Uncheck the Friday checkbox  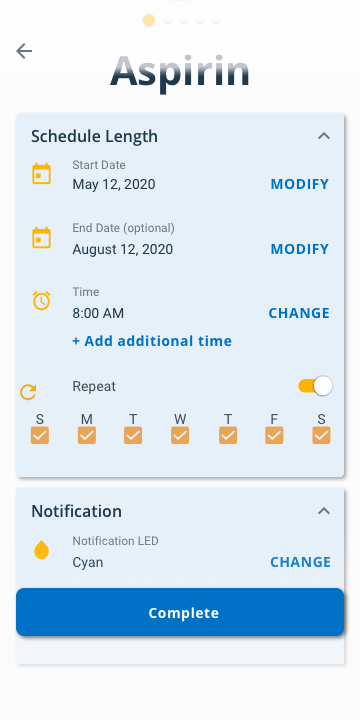pyautogui.click(x=274, y=435)
